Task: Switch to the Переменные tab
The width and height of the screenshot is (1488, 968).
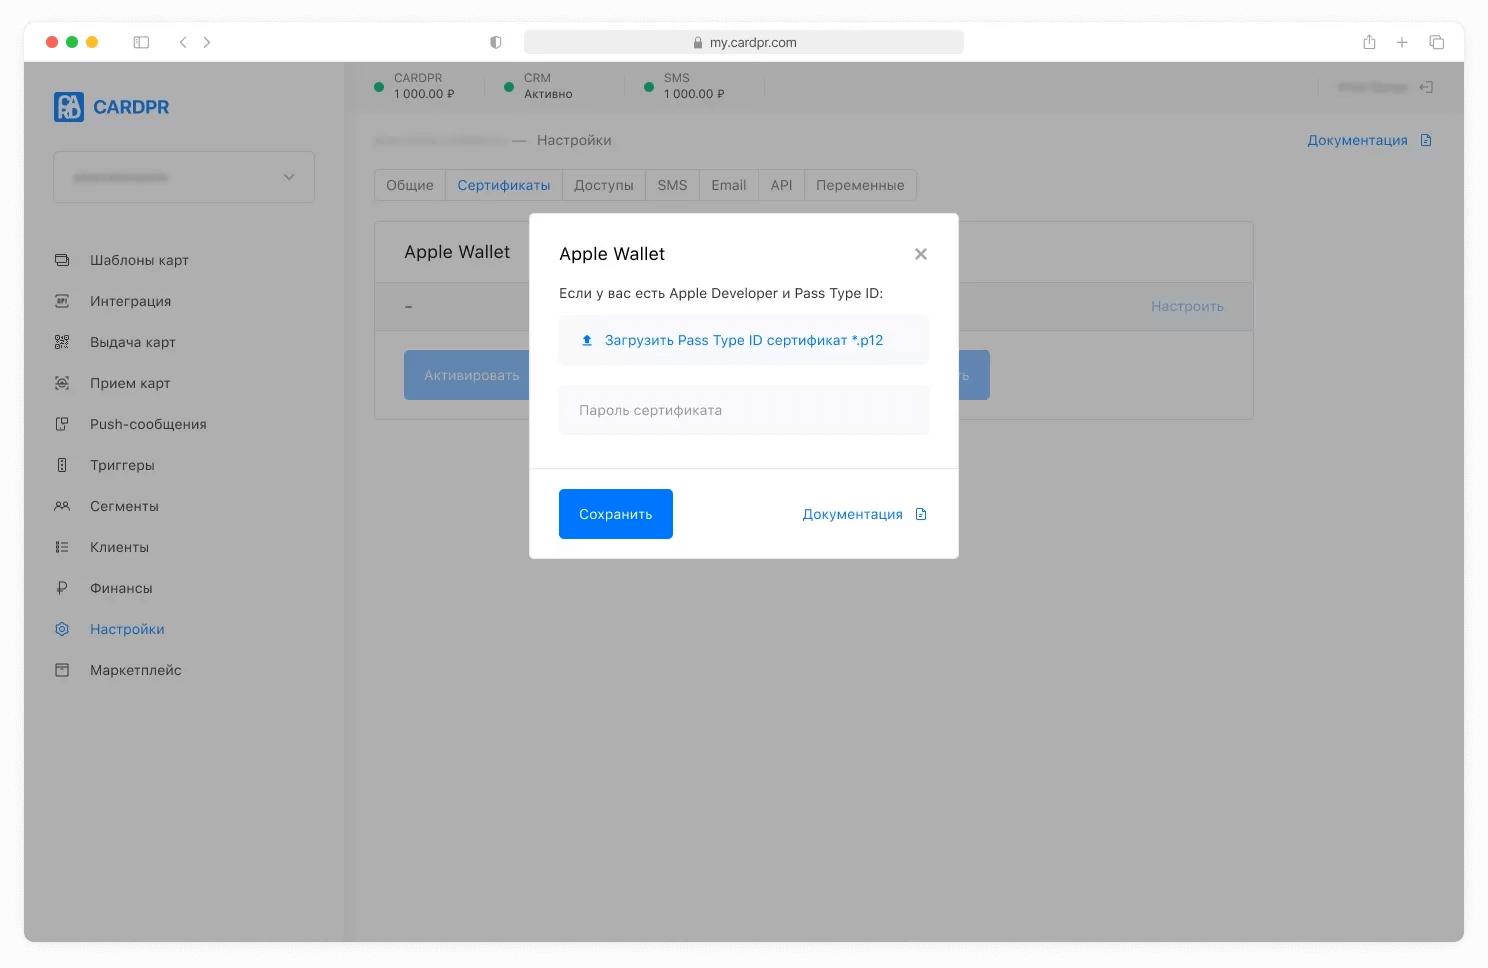Action: point(860,185)
